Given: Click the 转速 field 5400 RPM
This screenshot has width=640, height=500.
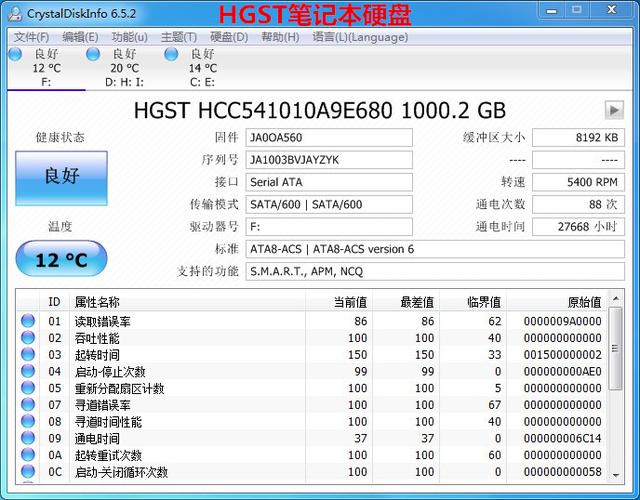Looking at the screenshot, I should [x=578, y=182].
